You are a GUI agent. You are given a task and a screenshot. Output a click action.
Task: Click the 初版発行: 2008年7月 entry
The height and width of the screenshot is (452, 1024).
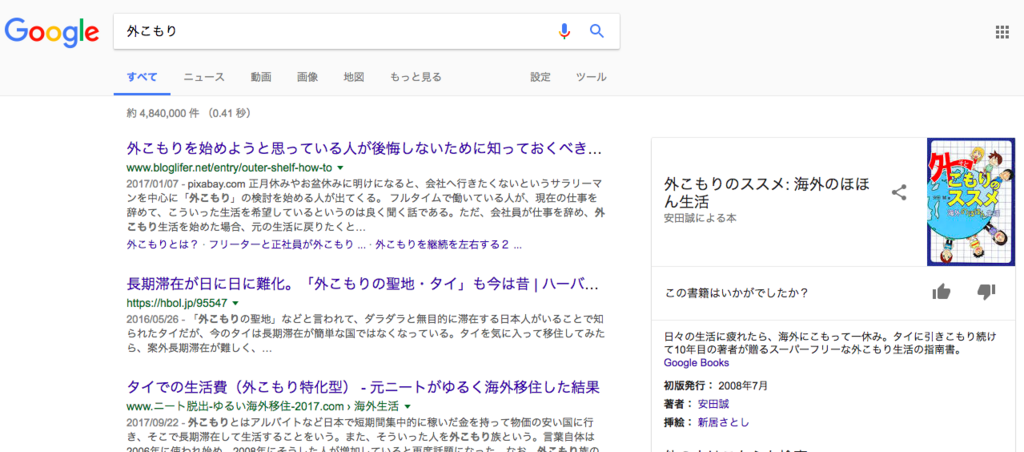716,385
